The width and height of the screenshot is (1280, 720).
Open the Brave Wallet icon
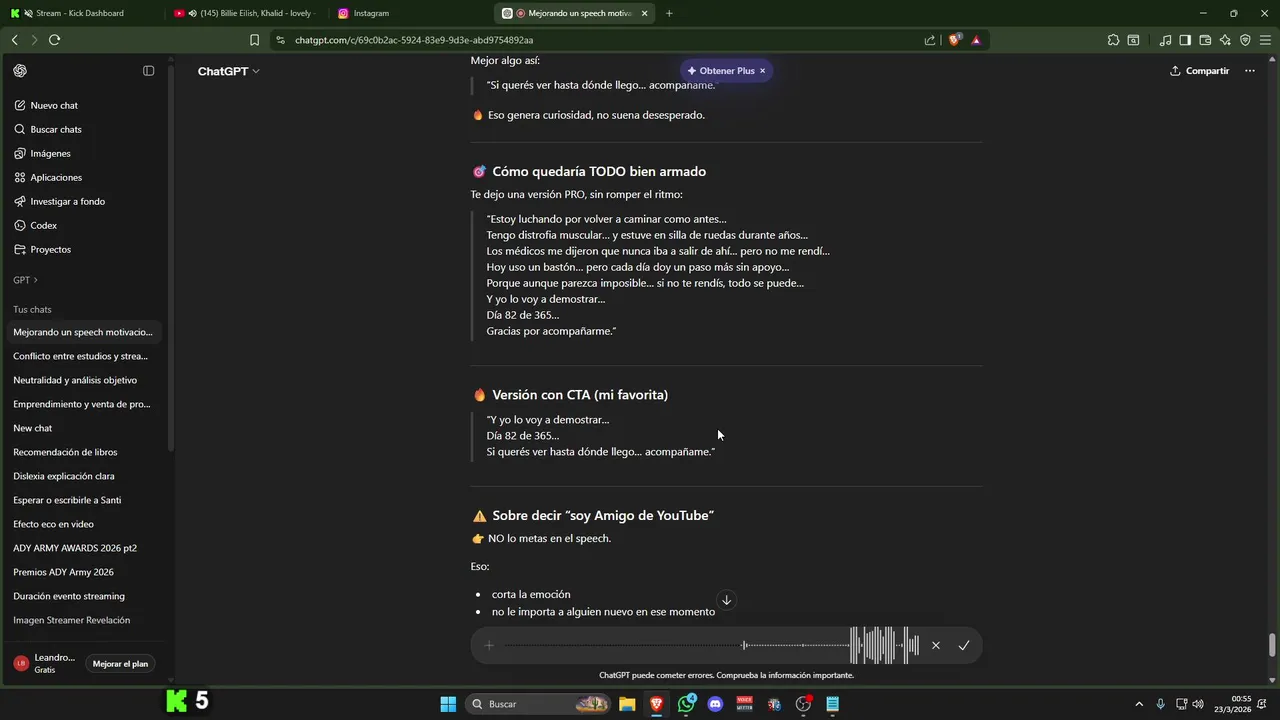[x=1205, y=40]
